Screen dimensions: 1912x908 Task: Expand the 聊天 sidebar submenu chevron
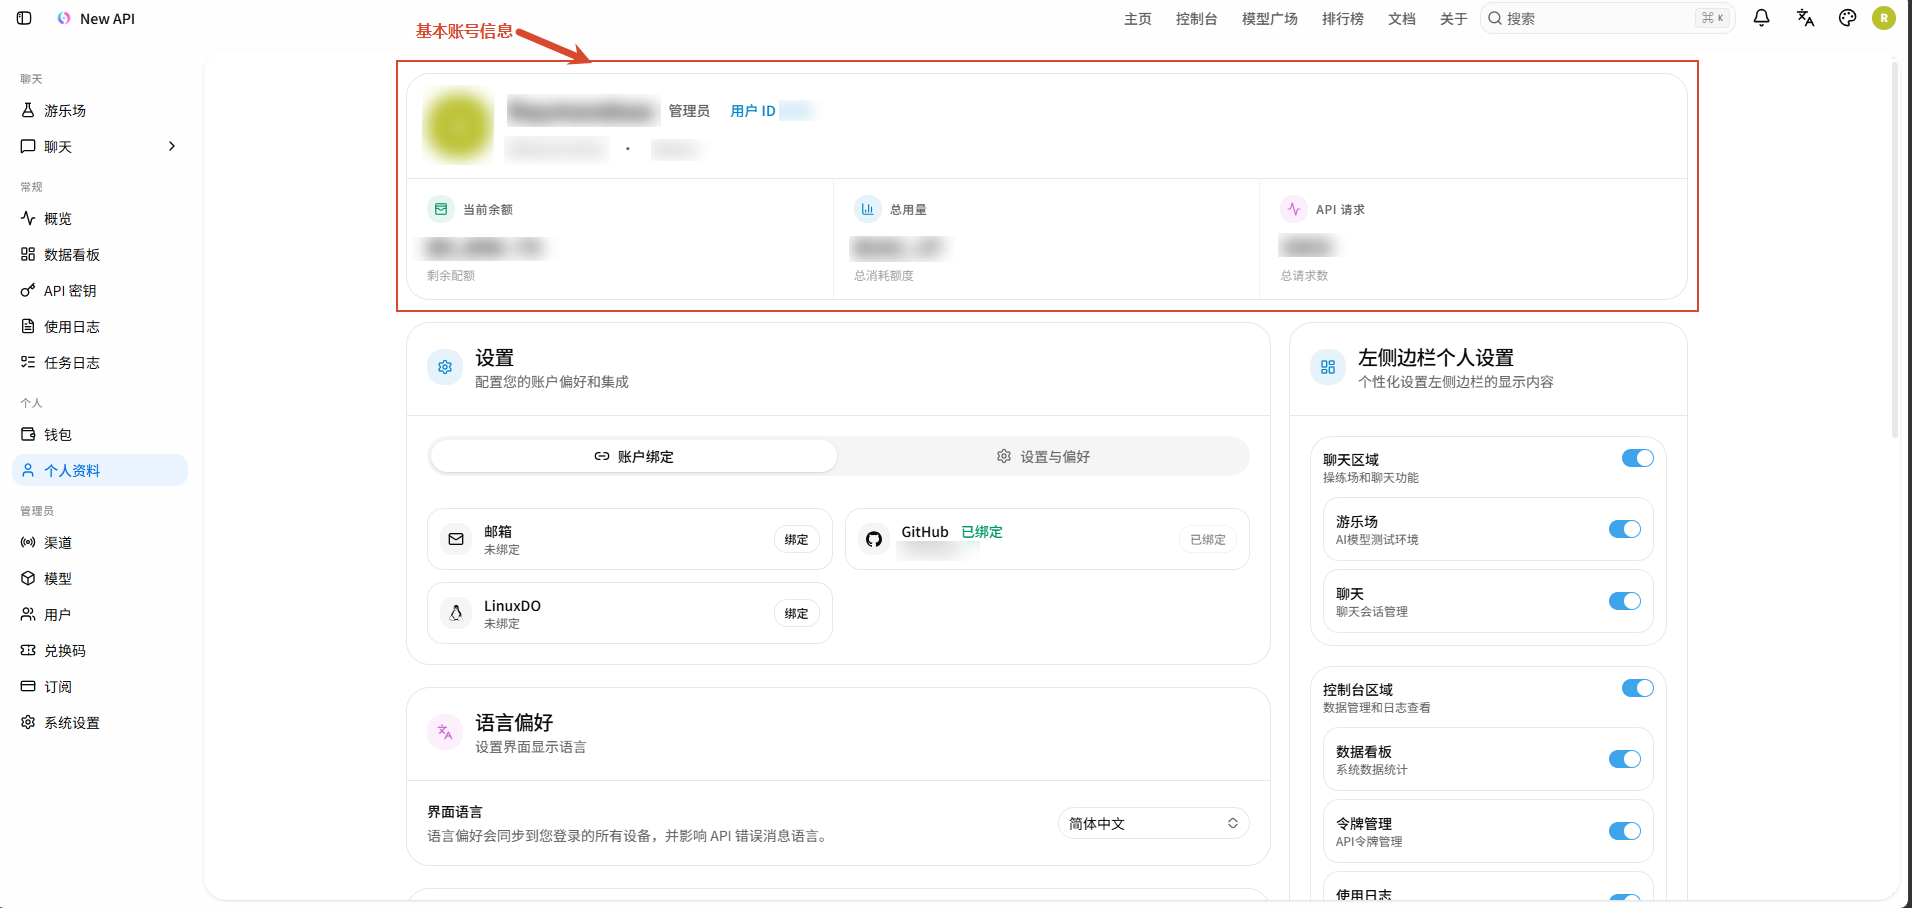(x=172, y=147)
